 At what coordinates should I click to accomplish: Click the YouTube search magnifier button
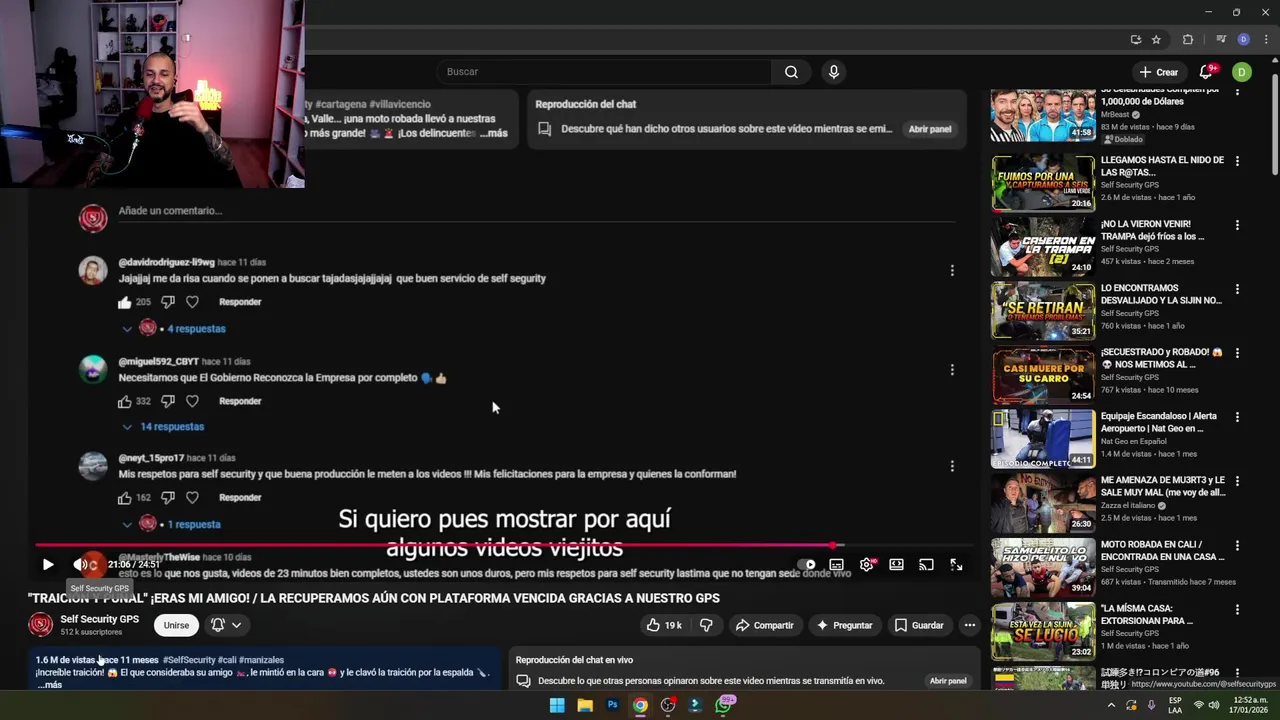(x=791, y=72)
